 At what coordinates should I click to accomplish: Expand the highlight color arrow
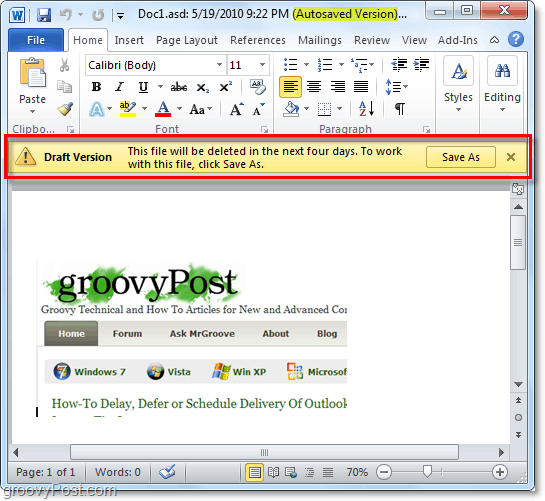[144, 109]
